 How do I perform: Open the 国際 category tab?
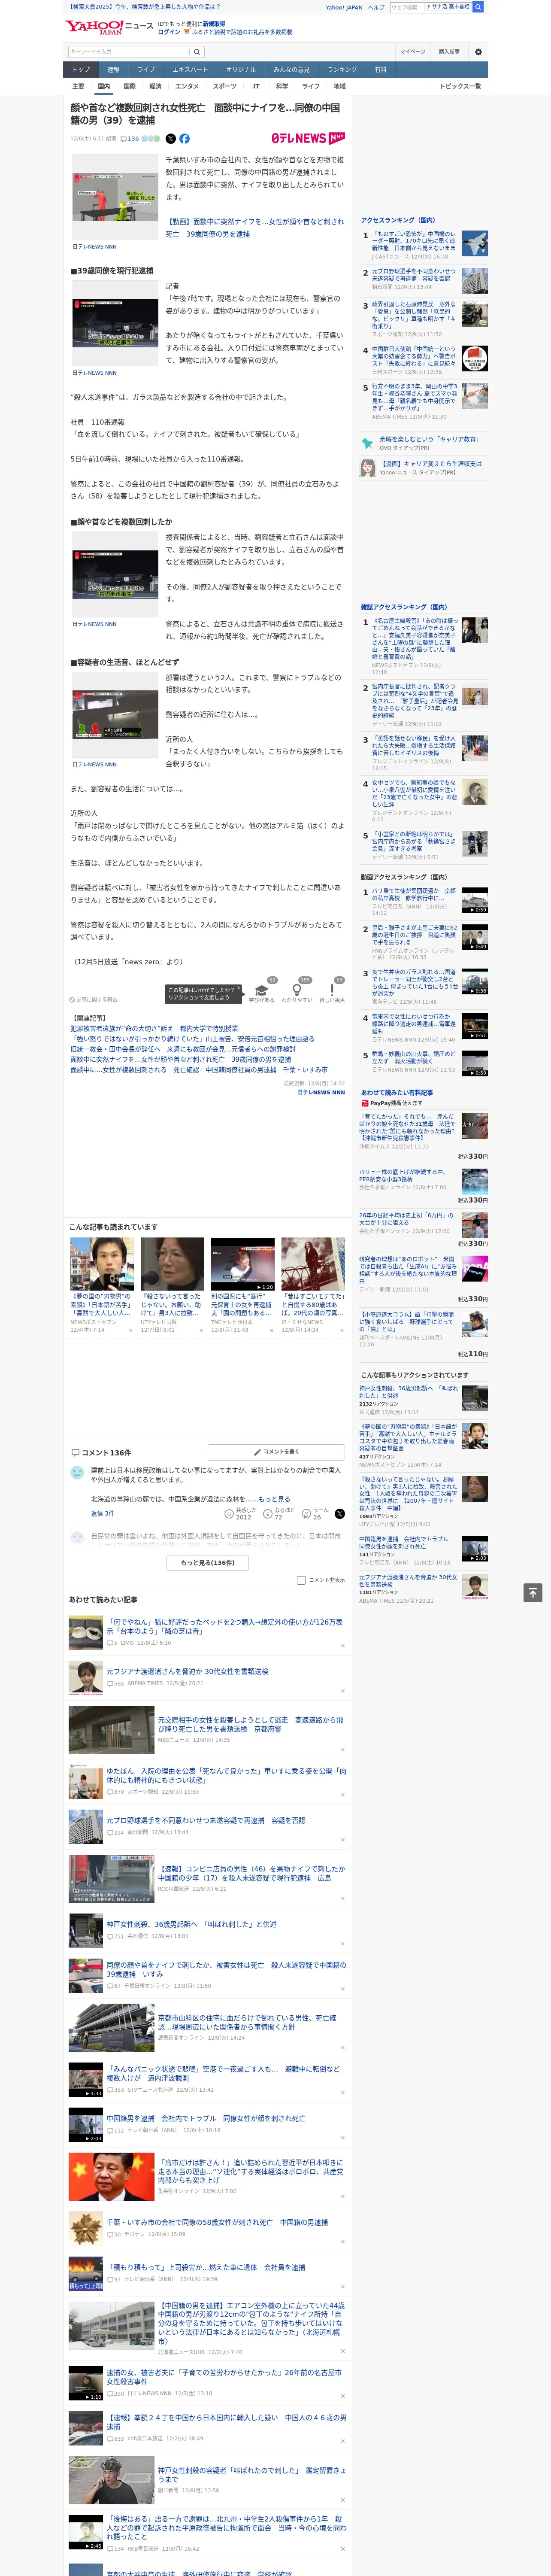coord(129,86)
